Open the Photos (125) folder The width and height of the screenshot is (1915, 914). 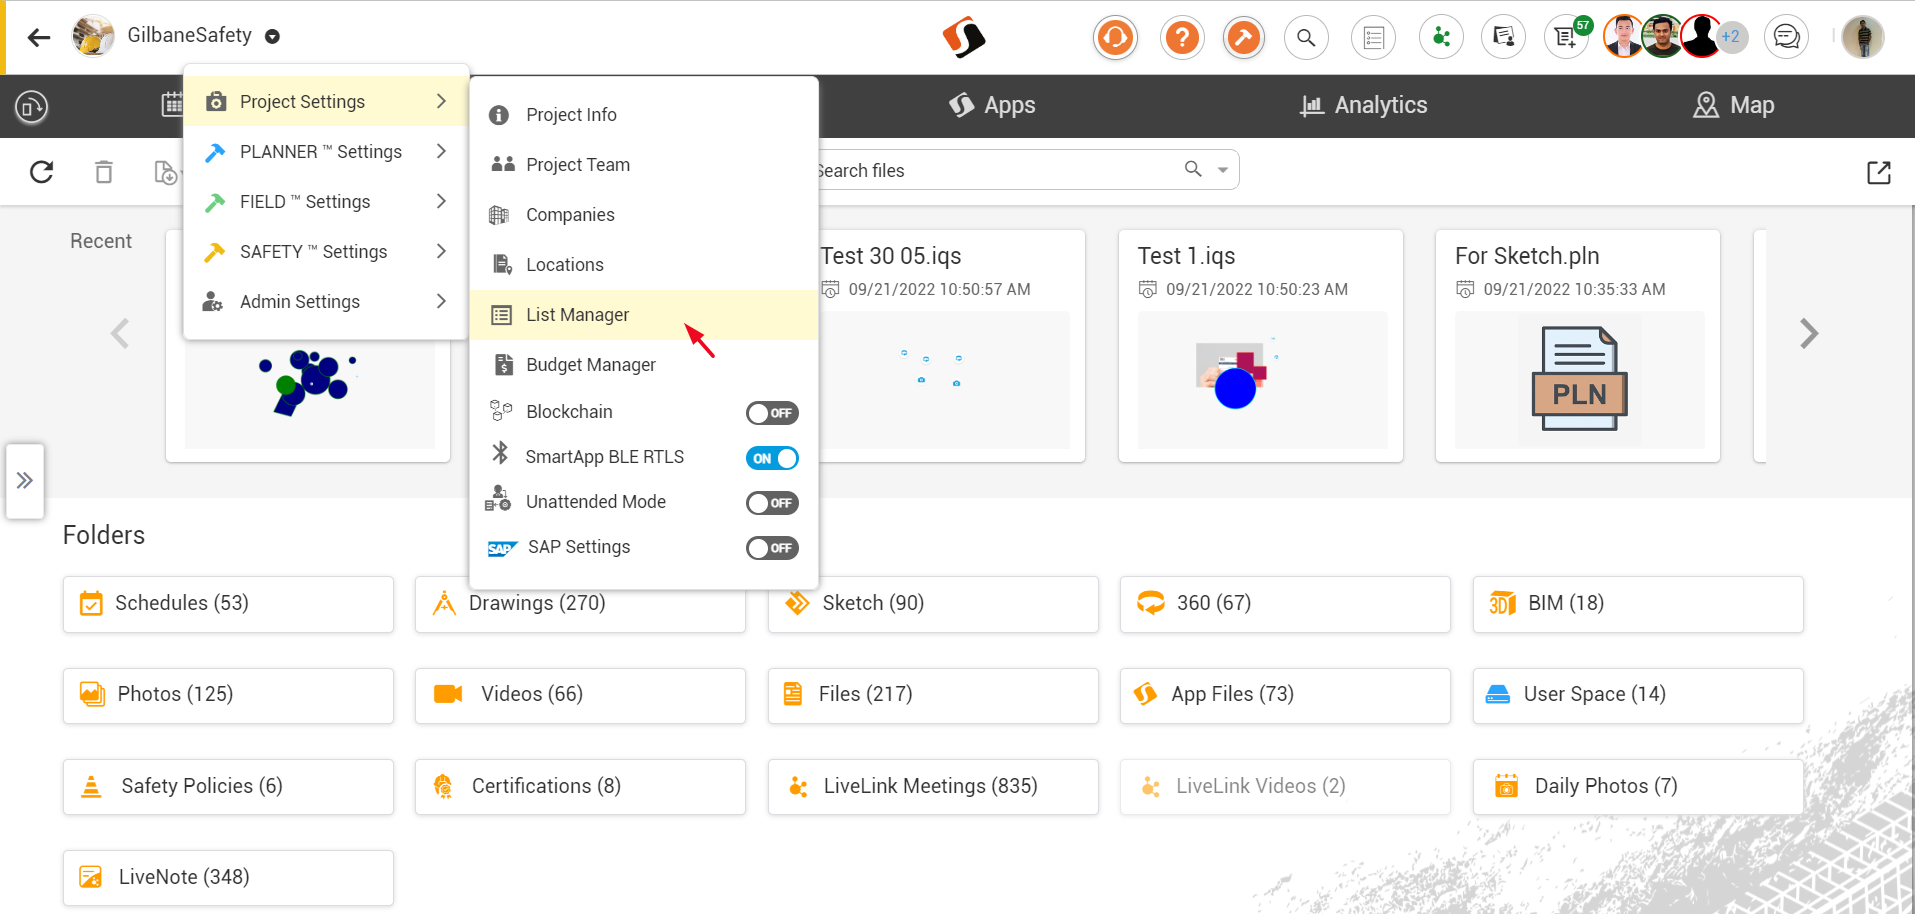click(x=228, y=695)
